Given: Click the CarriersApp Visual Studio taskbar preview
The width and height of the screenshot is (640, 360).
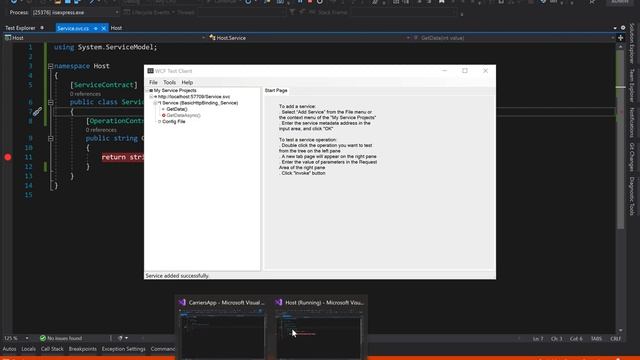Looking at the screenshot, I should [222, 327].
